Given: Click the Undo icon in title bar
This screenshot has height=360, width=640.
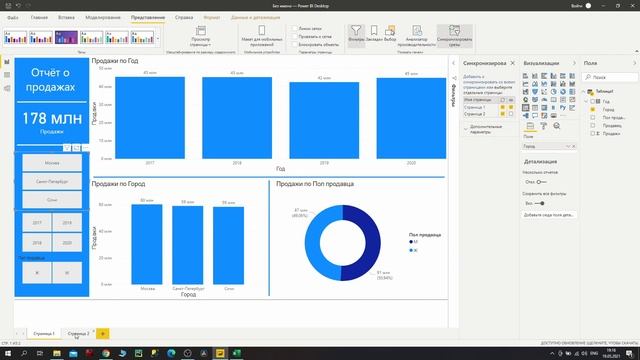Looking at the screenshot, I should point(18,6).
